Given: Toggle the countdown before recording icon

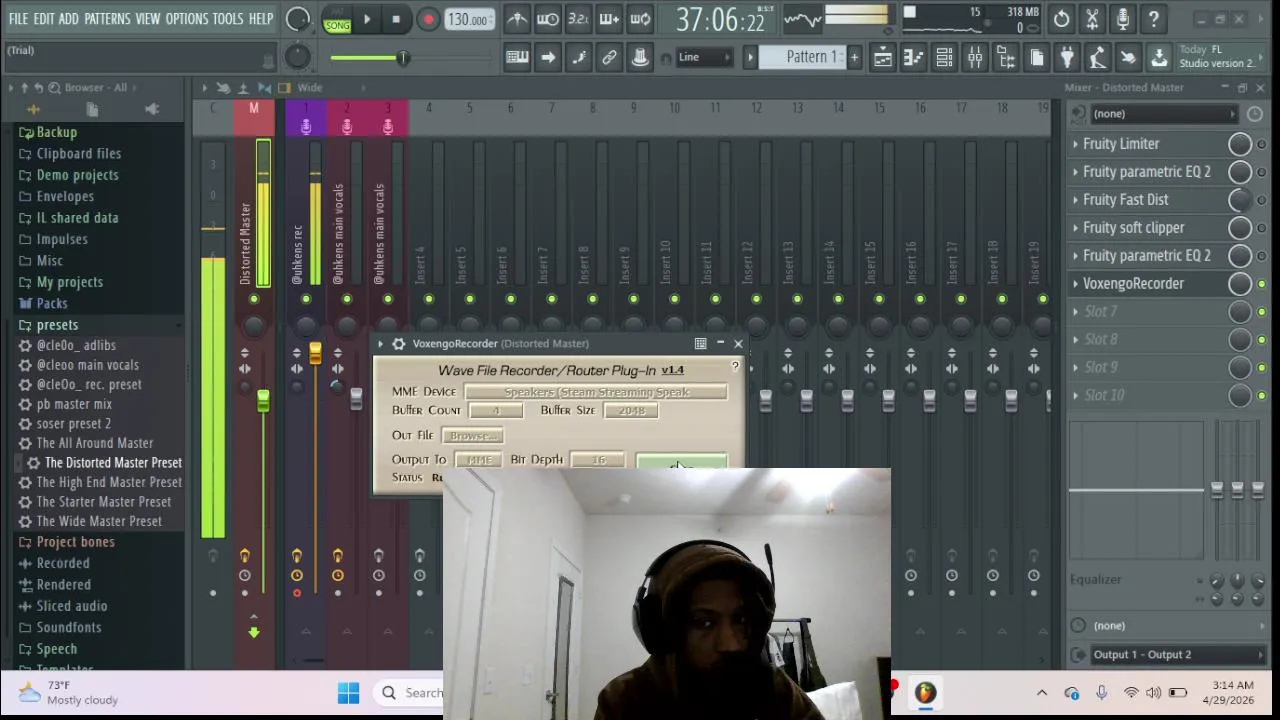Looking at the screenshot, I should coord(578,19).
